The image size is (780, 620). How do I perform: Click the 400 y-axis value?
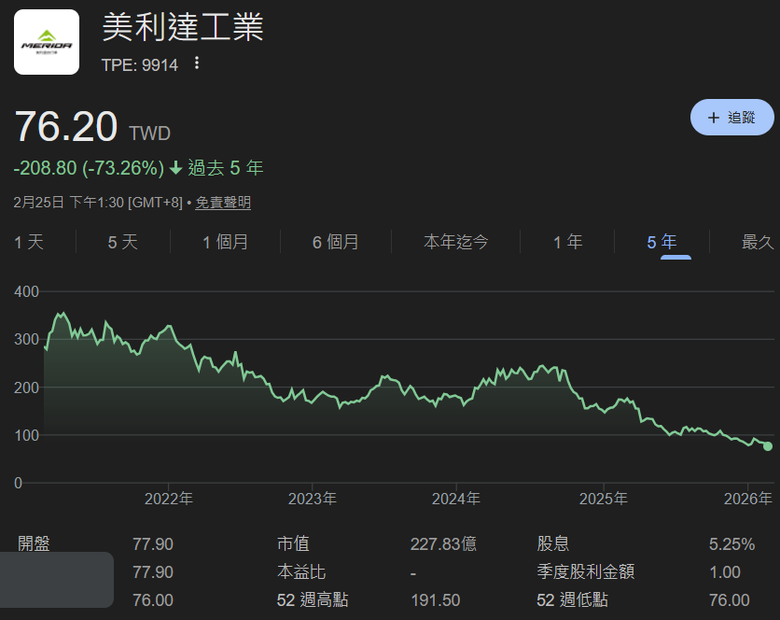tap(26, 292)
